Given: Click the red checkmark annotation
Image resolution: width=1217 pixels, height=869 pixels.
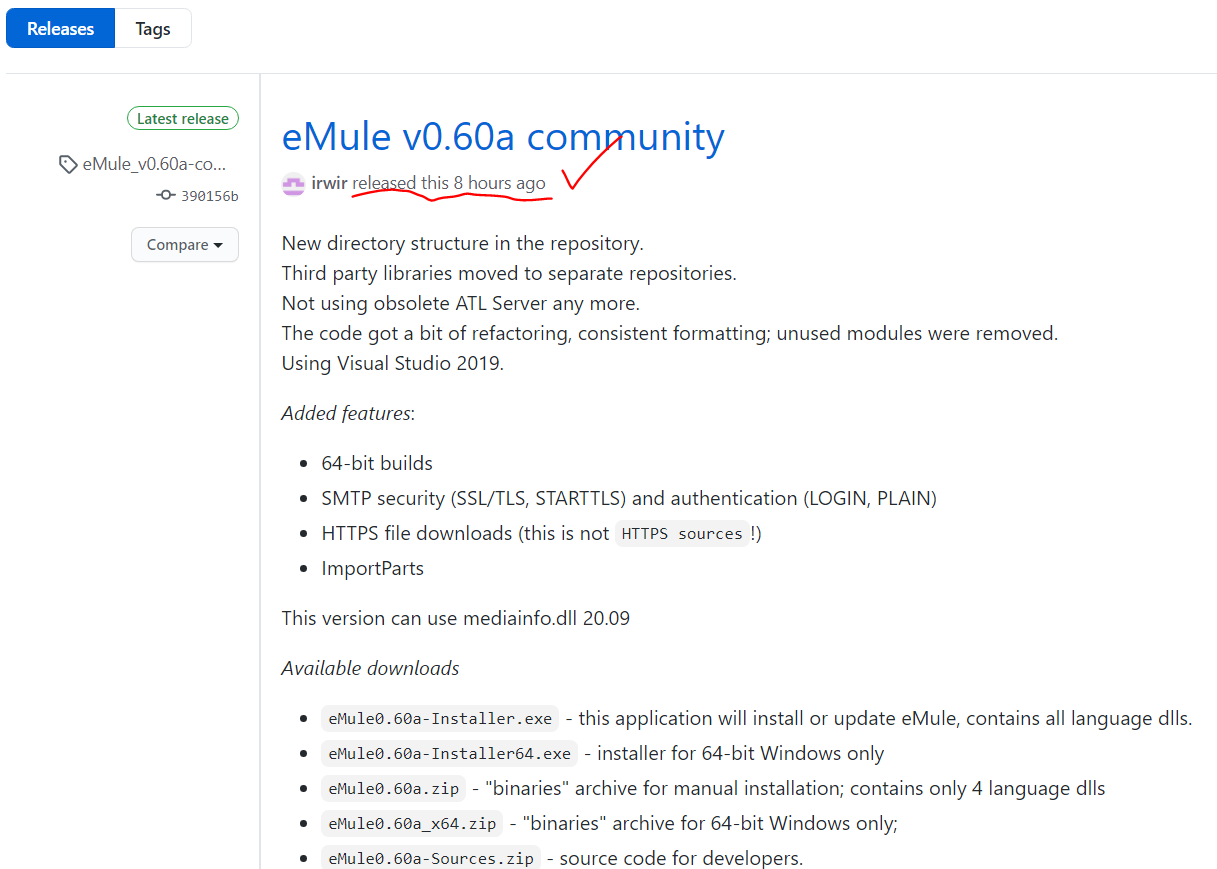Looking at the screenshot, I should [x=590, y=165].
